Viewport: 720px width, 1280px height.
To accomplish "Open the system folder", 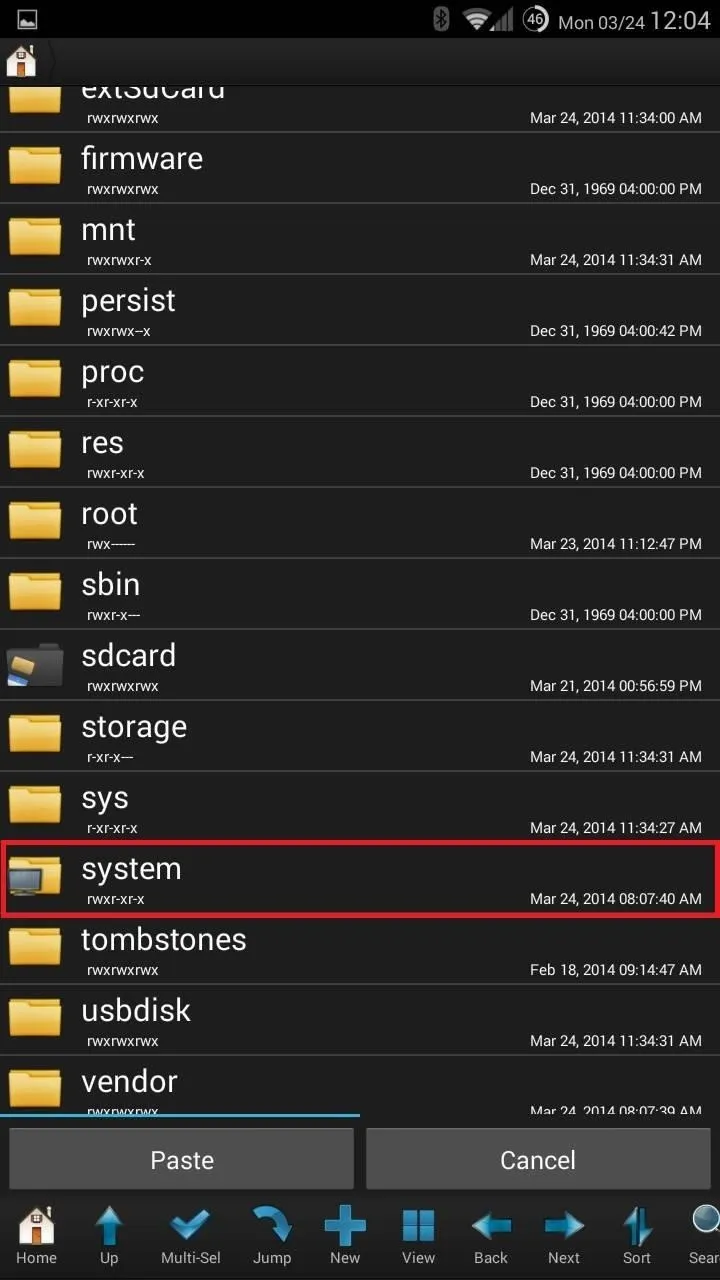I will [360, 879].
